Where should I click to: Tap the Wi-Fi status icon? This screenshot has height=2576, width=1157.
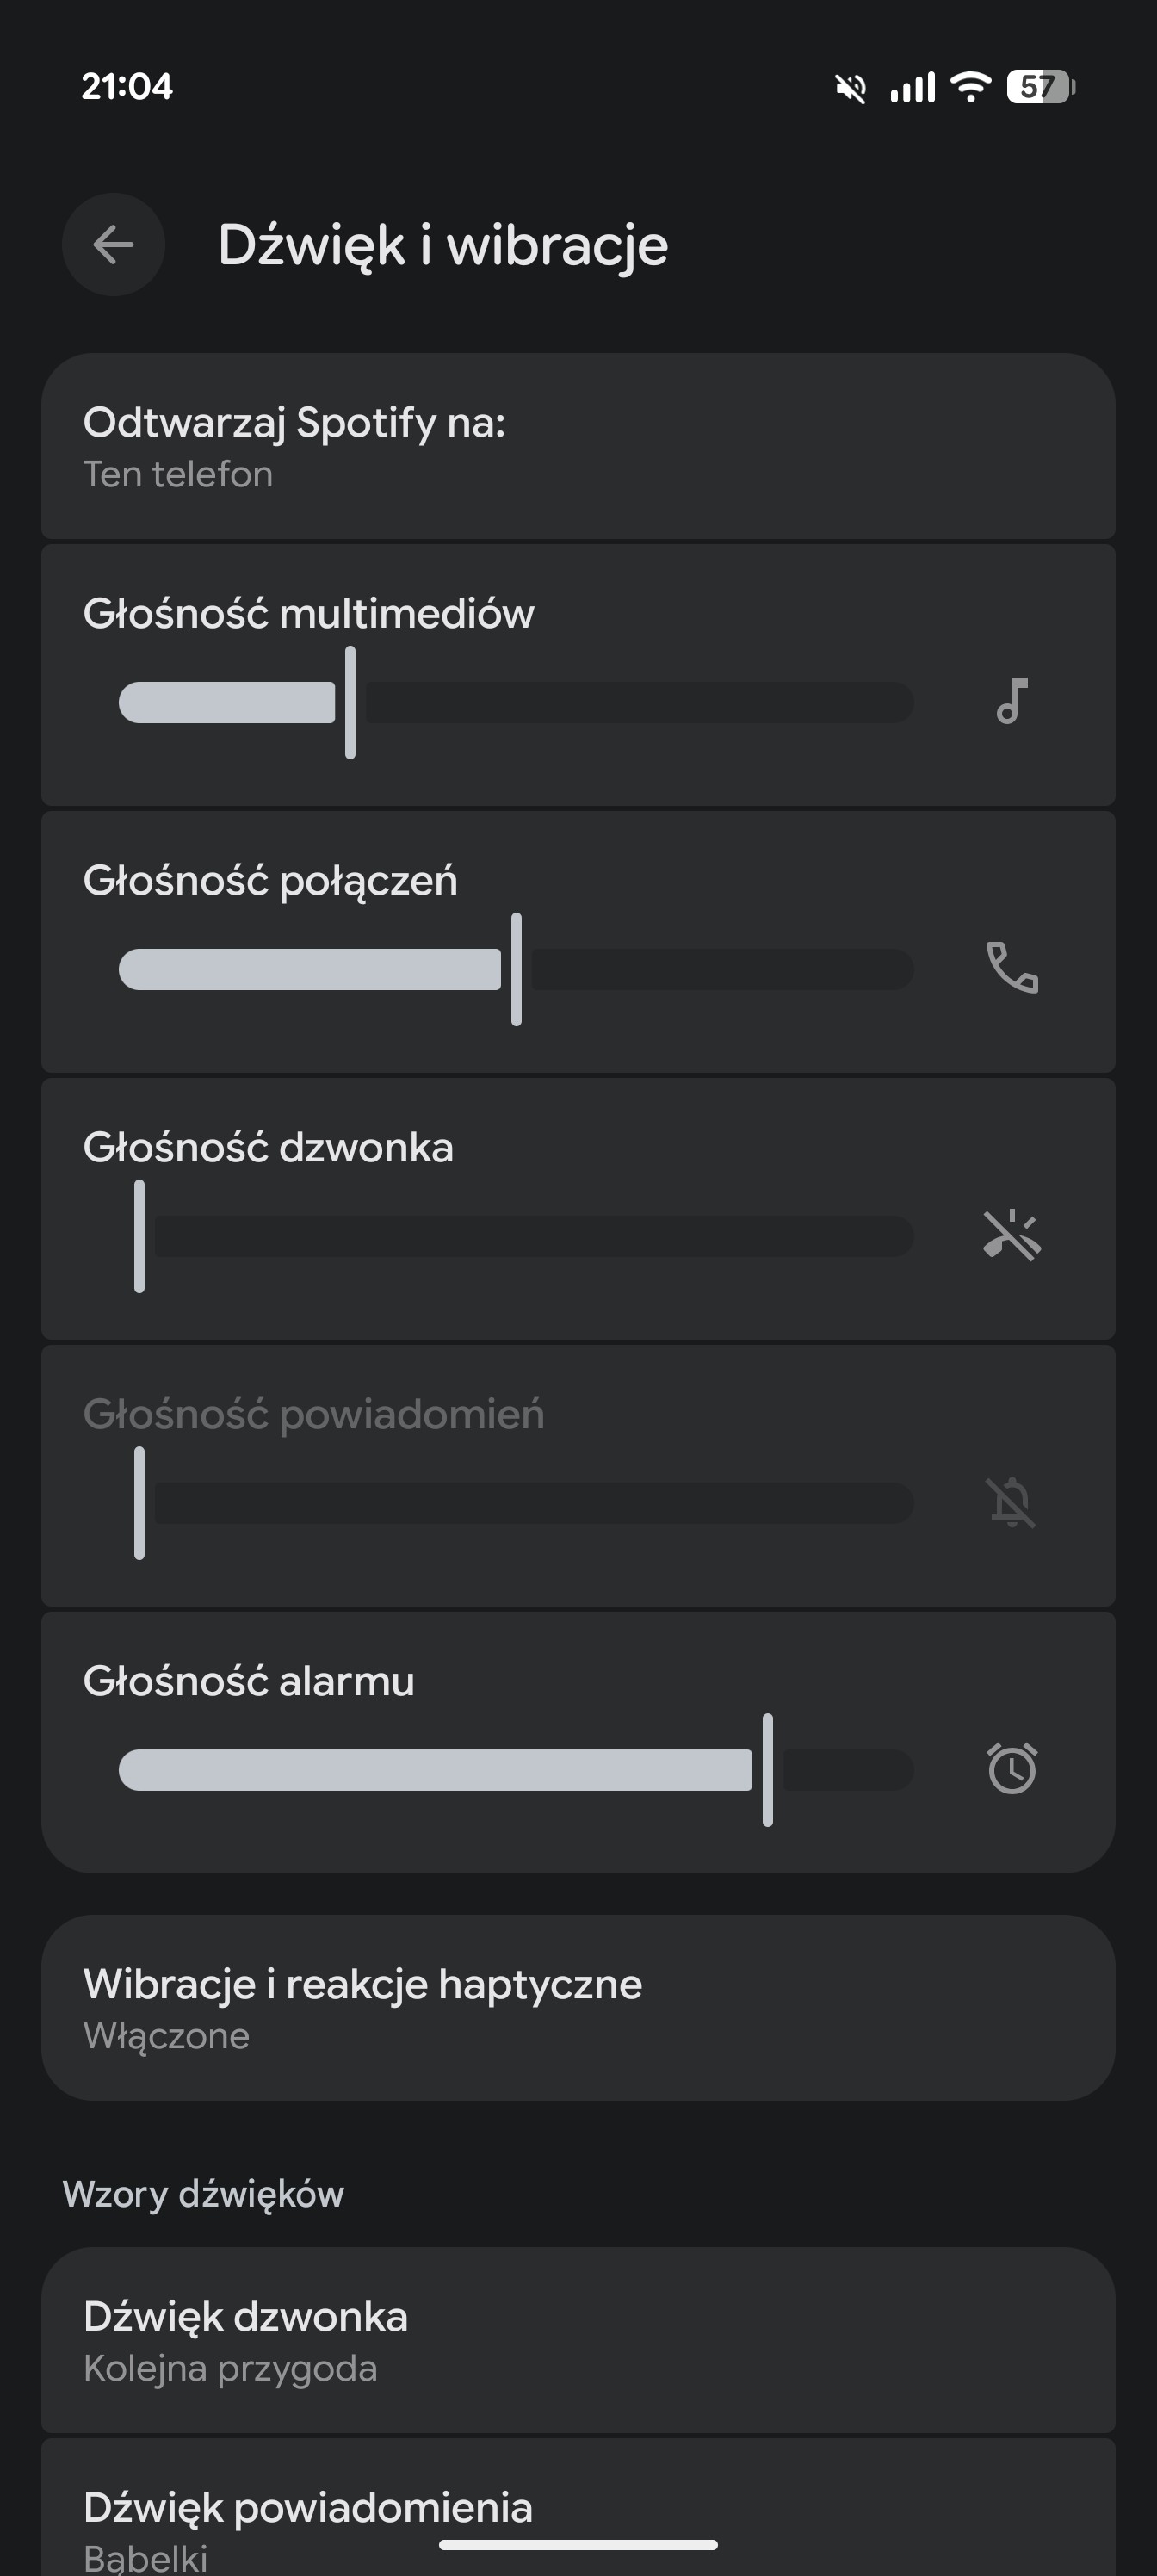(x=969, y=87)
